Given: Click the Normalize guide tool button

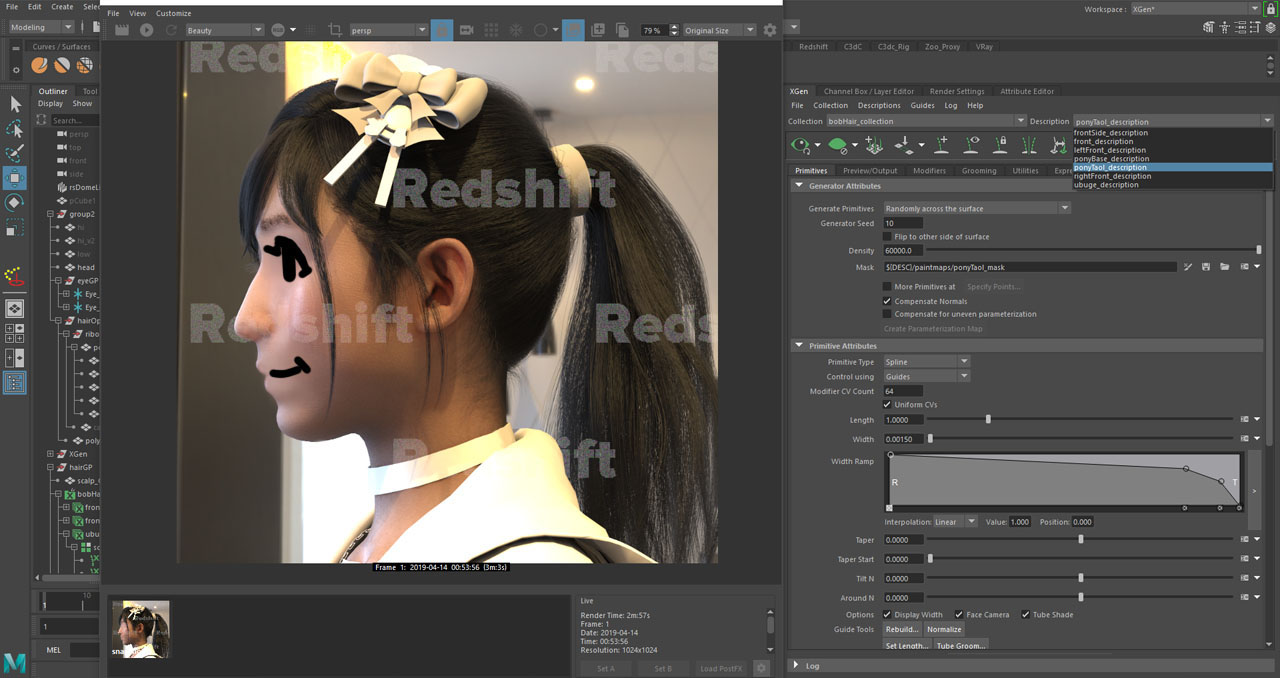Looking at the screenshot, I should [x=944, y=630].
